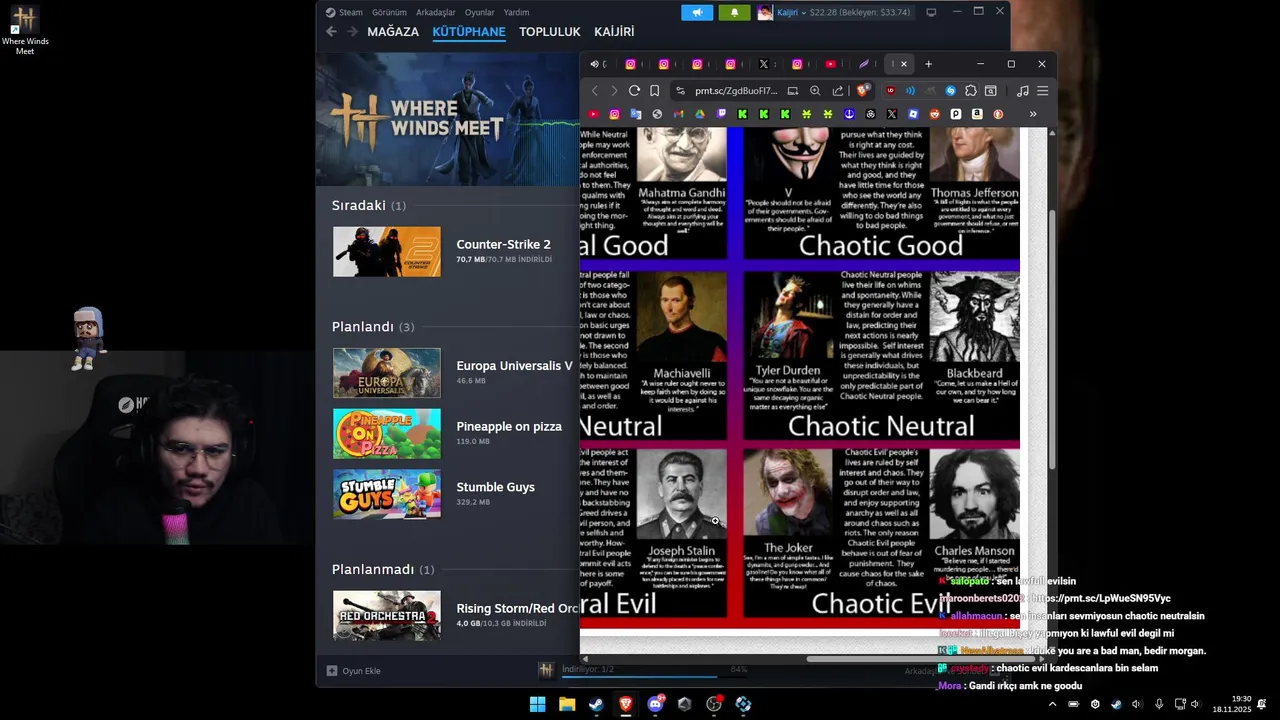
Task: Open the Gmail bookmark
Action: coord(679,114)
